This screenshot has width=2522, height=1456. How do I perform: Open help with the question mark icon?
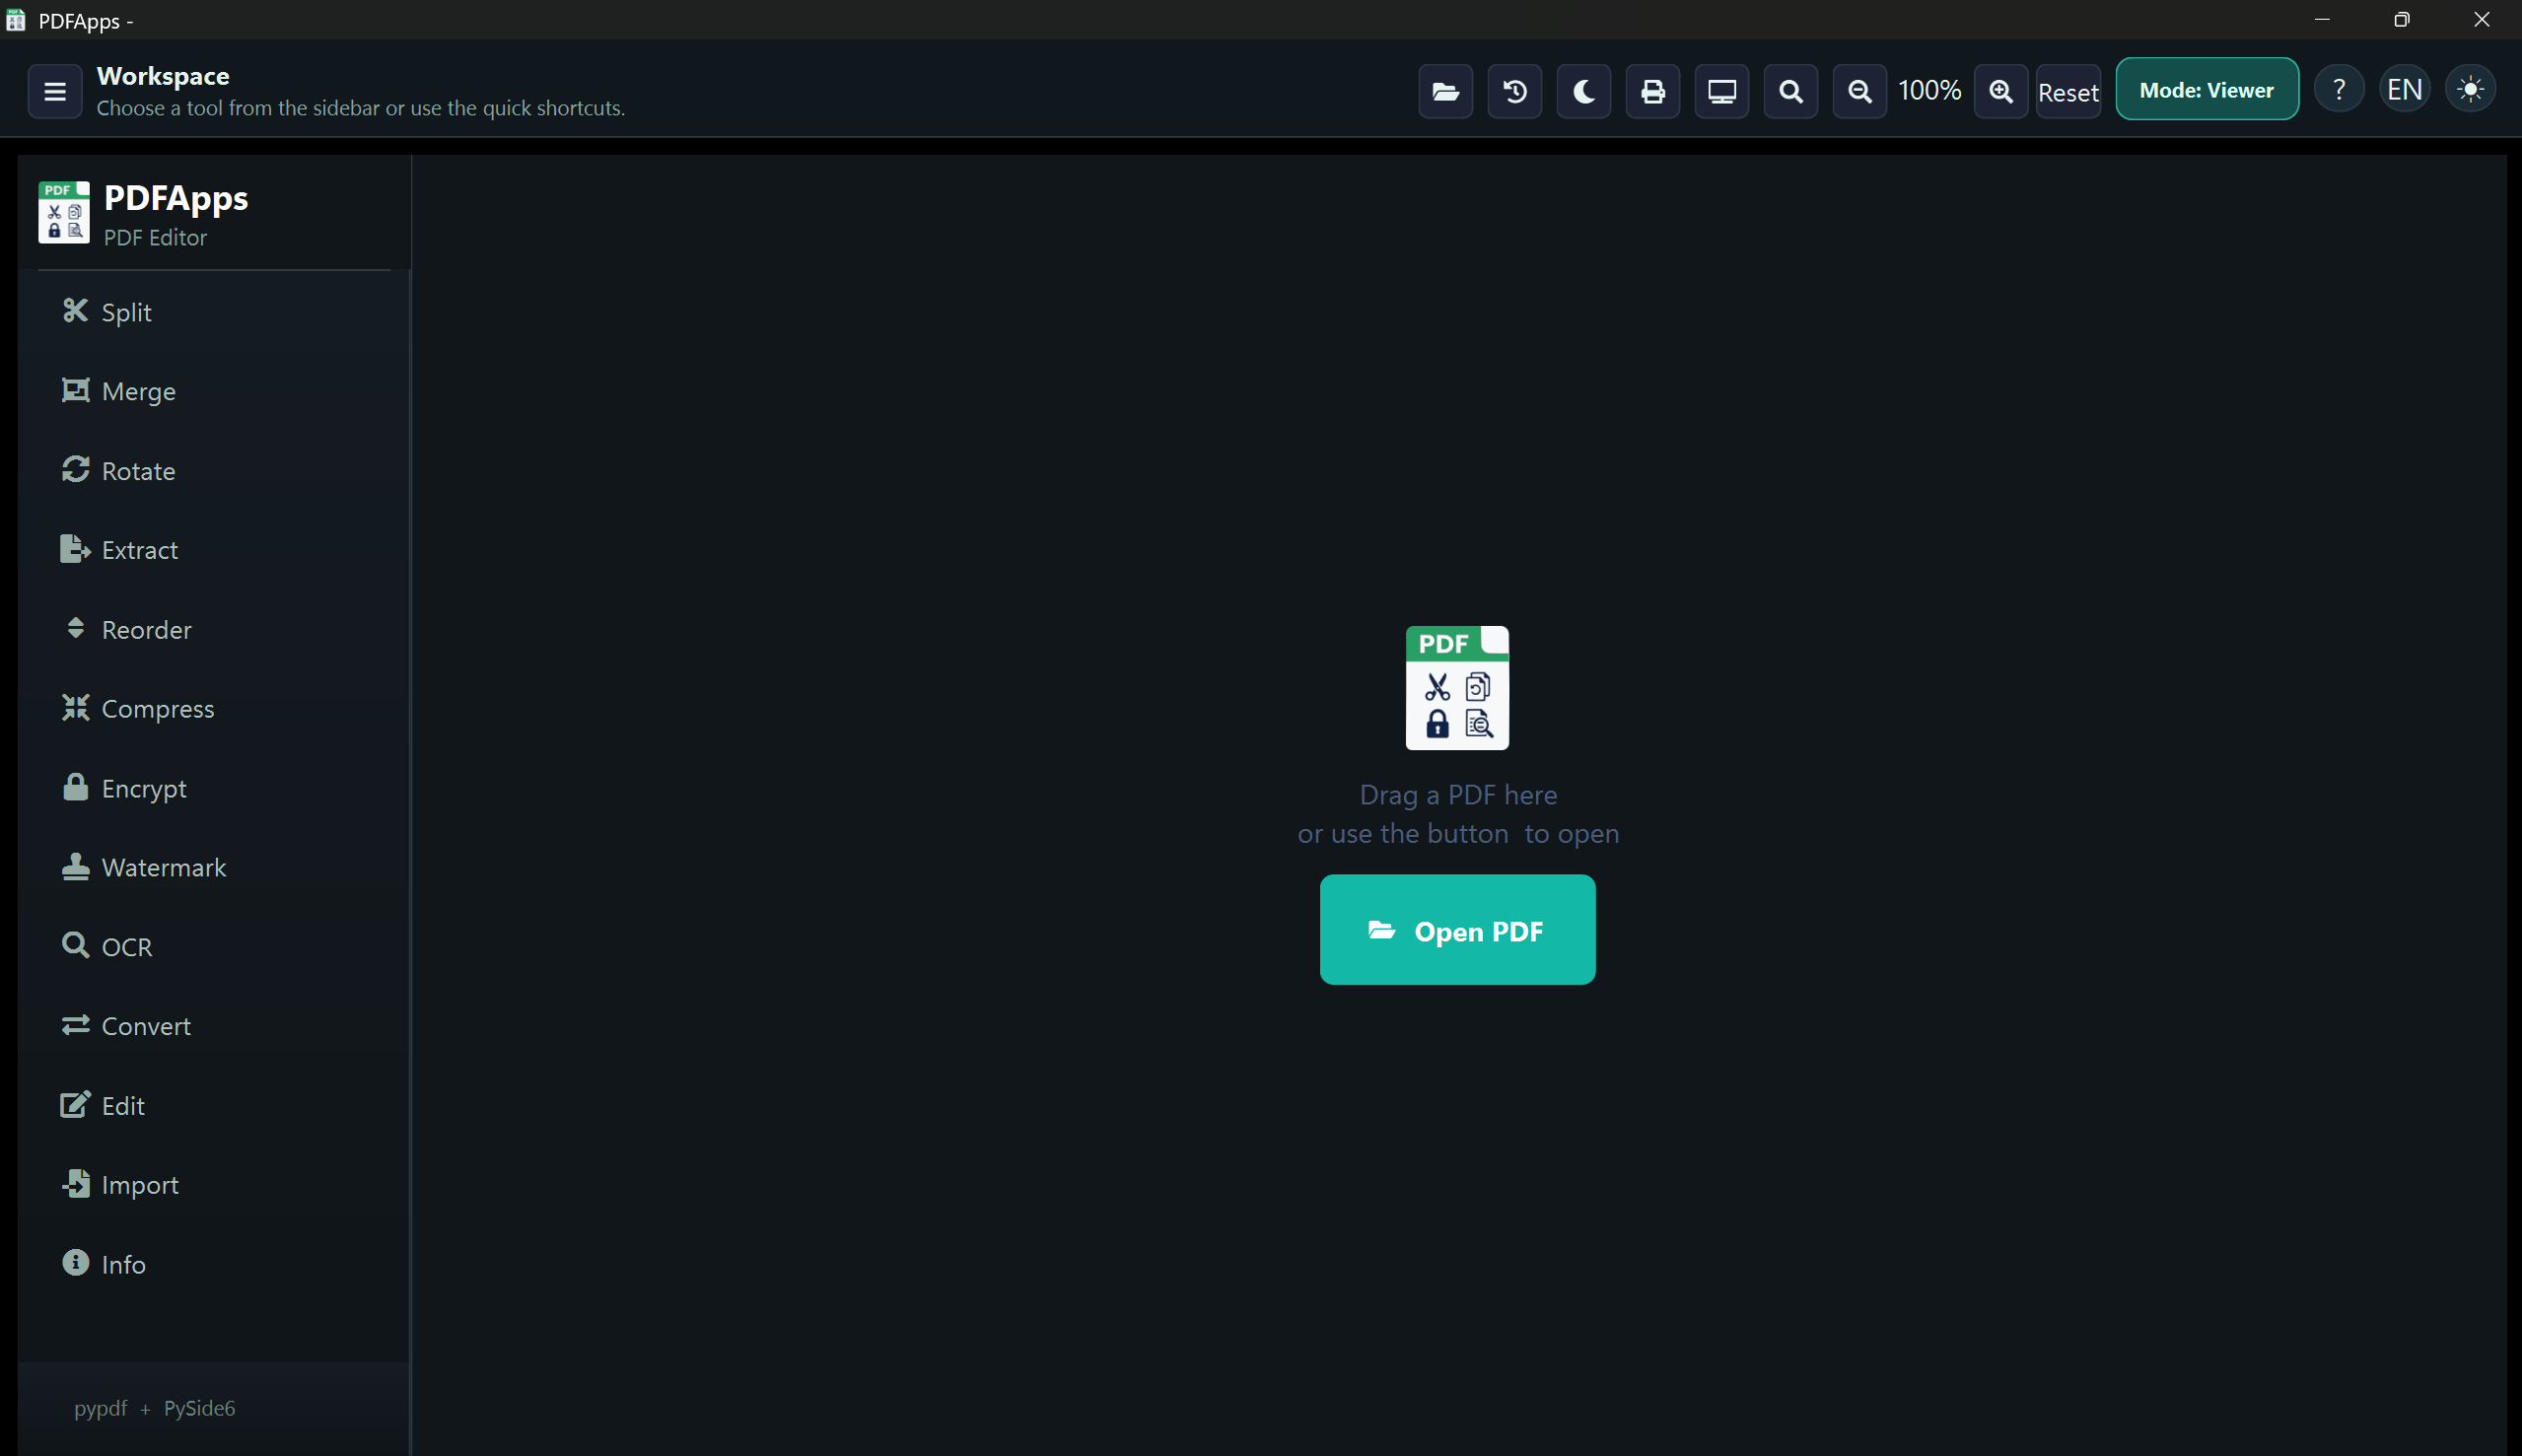[x=2338, y=90]
